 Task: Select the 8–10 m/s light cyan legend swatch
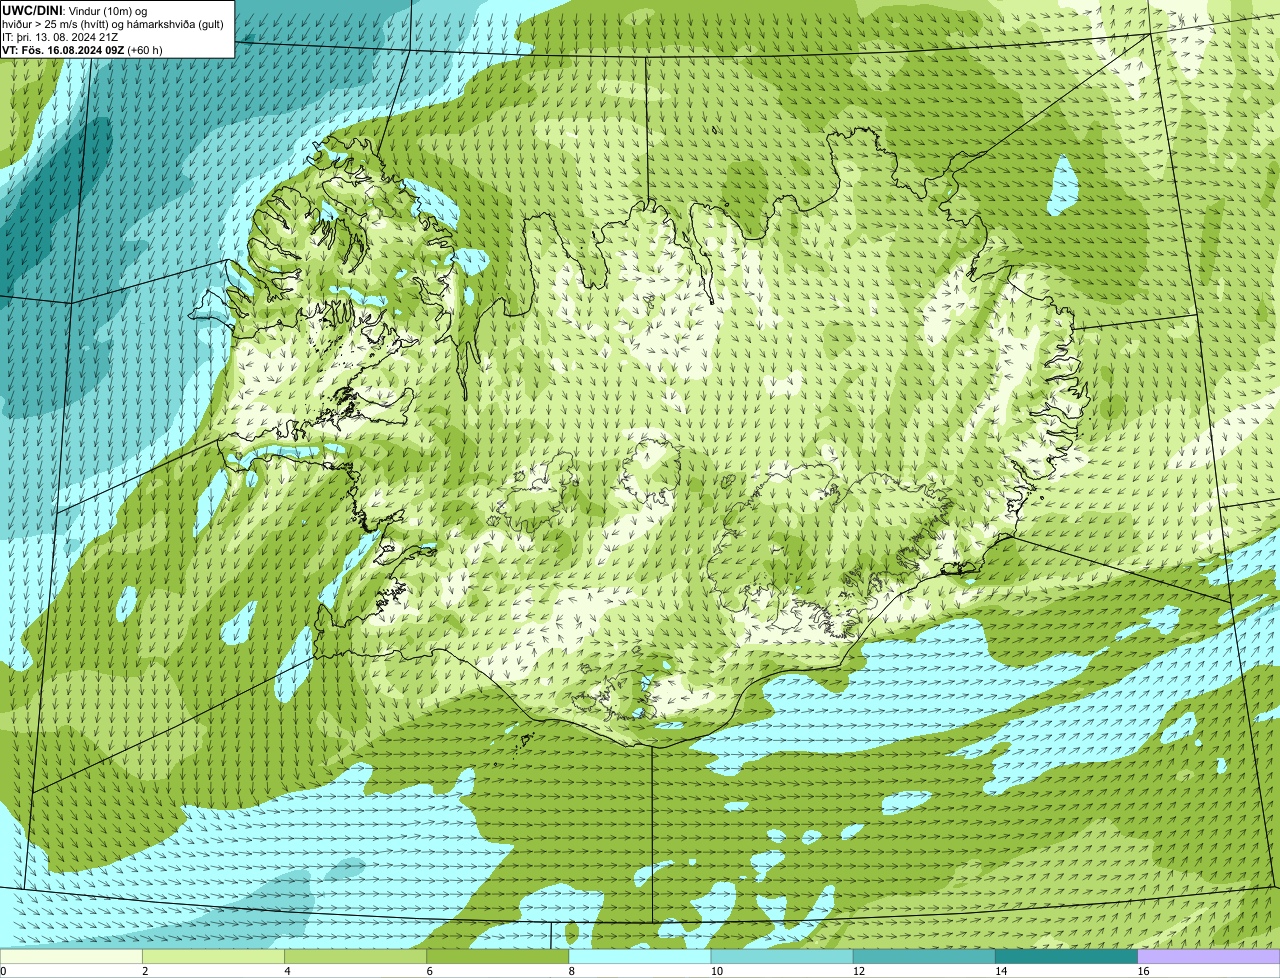tap(640, 957)
